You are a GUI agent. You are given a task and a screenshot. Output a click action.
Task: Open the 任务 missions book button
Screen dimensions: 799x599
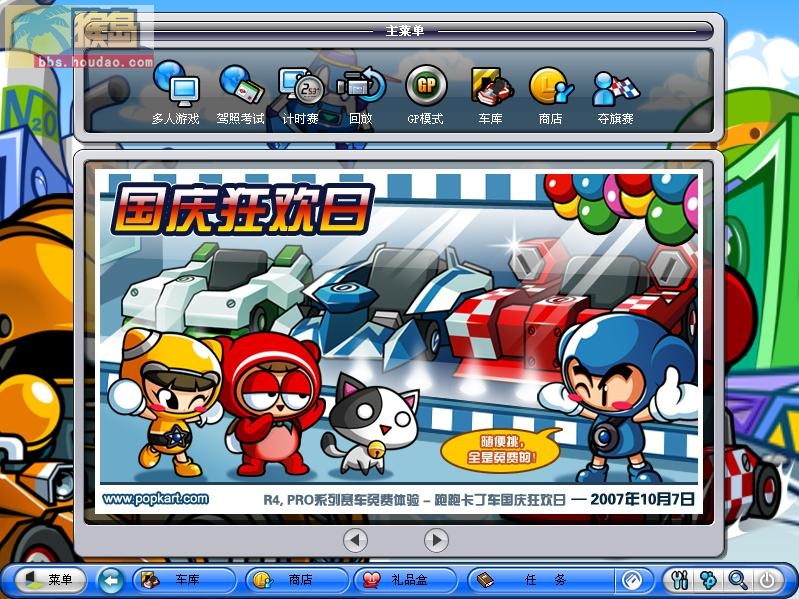[540, 580]
